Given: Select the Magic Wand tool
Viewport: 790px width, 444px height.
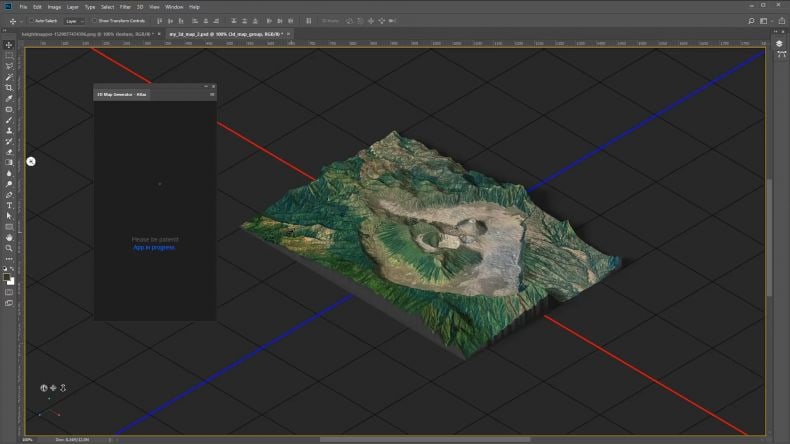Looking at the screenshot, I should tap(9, 77).
